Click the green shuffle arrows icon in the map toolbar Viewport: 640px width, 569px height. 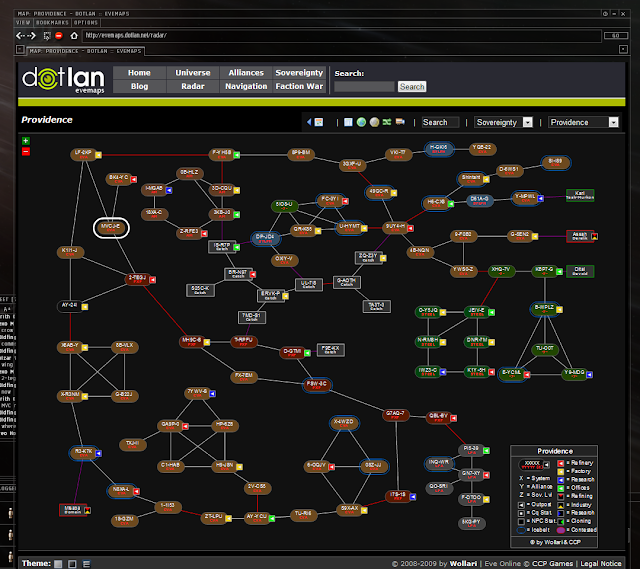pos(387,122)
